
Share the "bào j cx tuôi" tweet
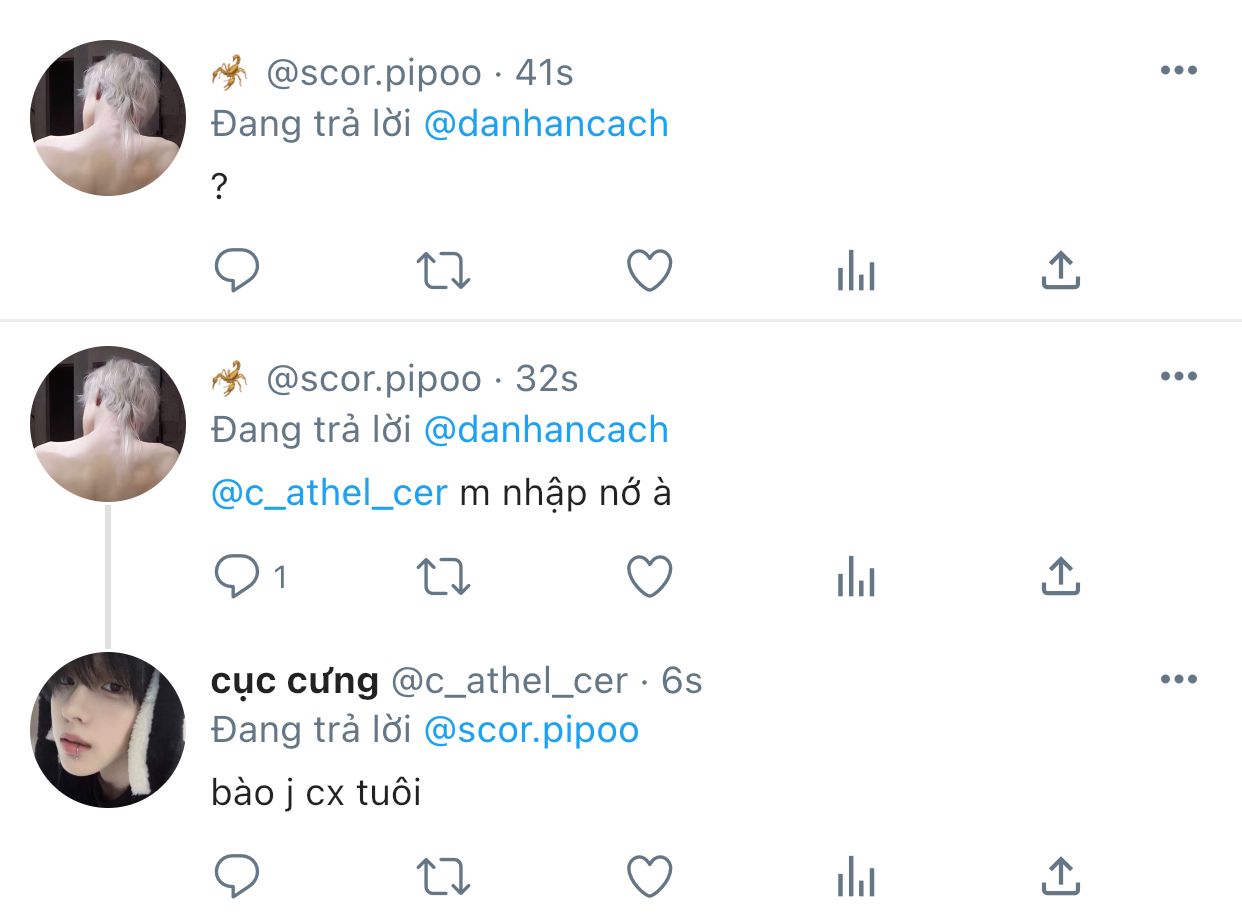[x=1061, y=876]
